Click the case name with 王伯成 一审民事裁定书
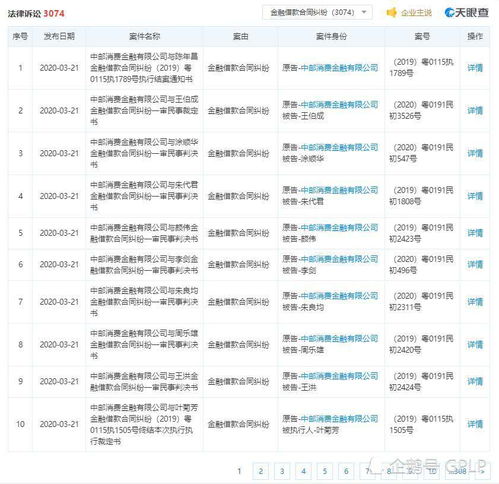 144,110
